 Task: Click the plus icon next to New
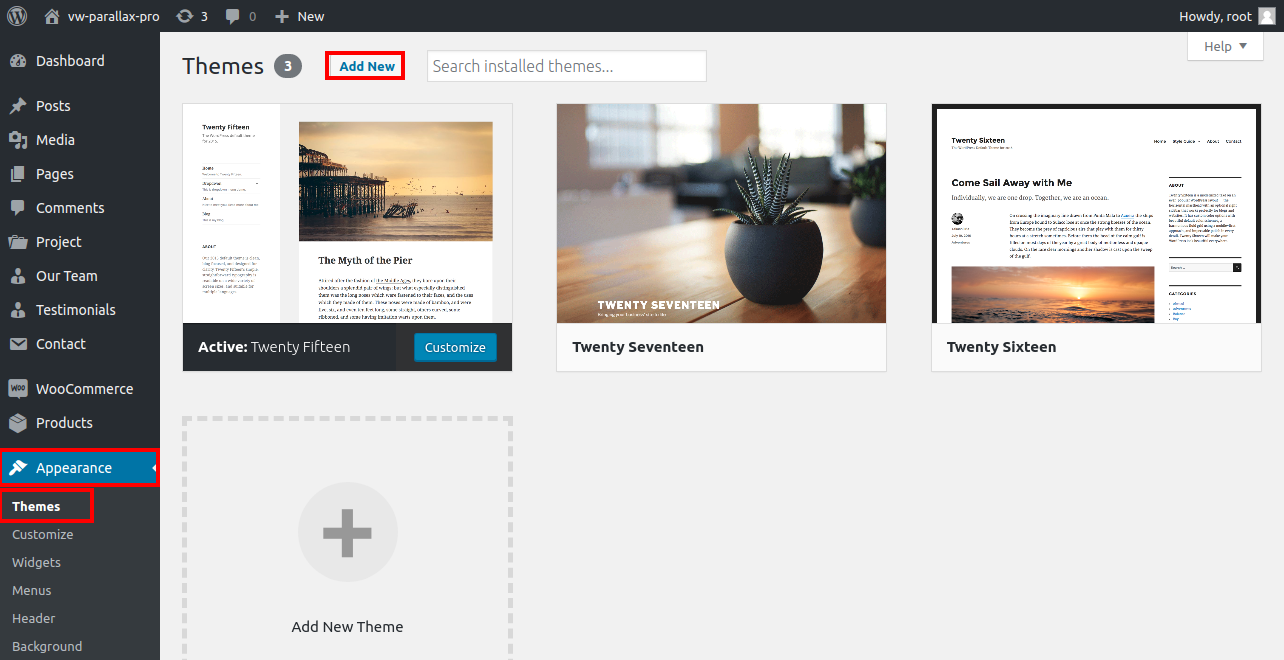pyautogui.click(x=282, y=16)
